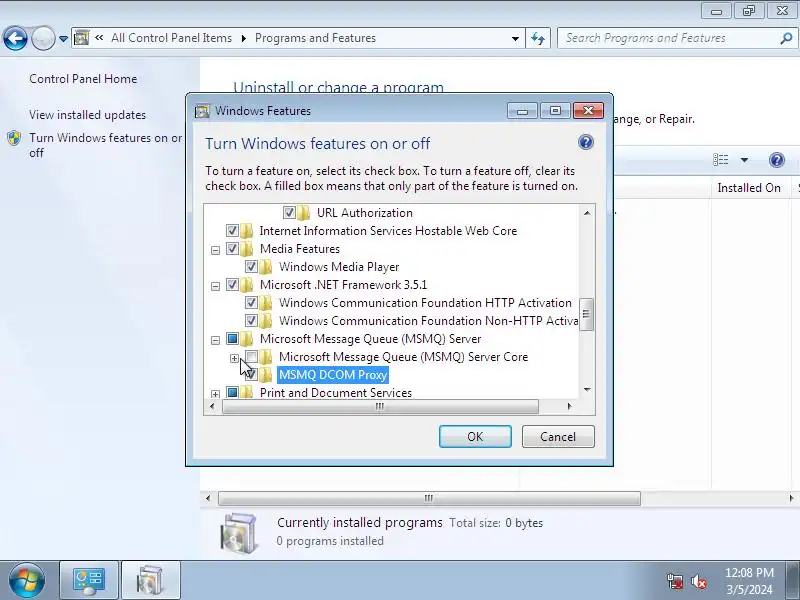
Task: Expand the Print and Document Services node
Action: click(x=215, y=394)
